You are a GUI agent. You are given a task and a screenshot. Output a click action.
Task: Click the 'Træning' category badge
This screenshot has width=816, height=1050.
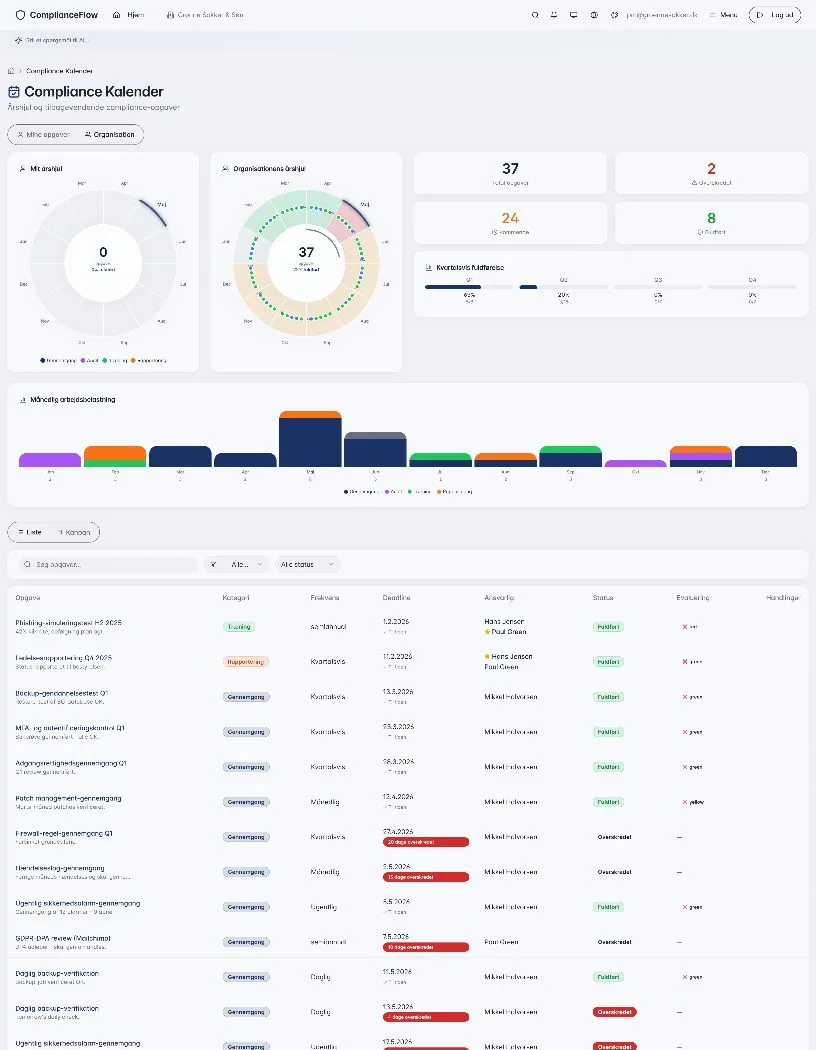pyautogui.click(x=239, y=627)
